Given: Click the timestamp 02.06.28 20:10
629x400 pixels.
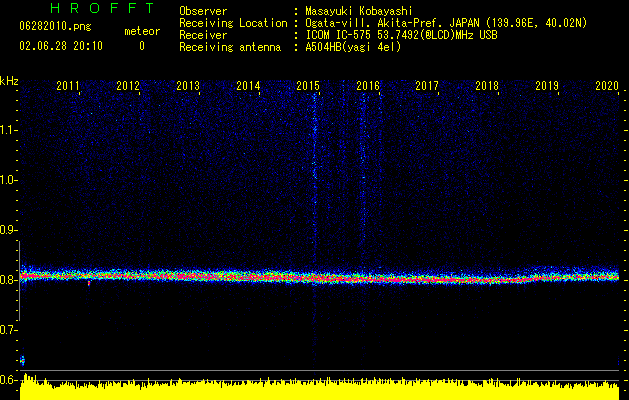Looking at the screenshot, I should [61, 46].
